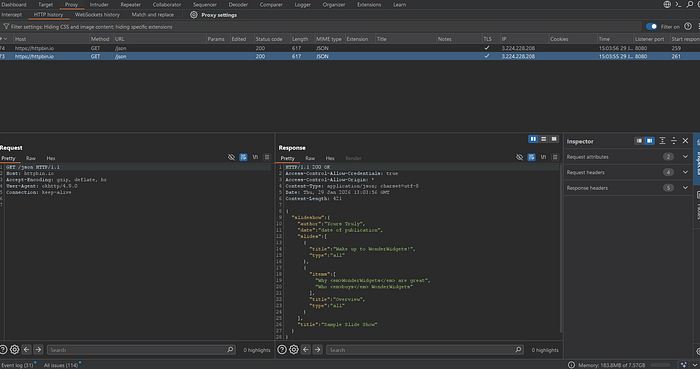Select history row with time 15:03:55
This screenshot has height=369, width=700.
(x=350, y=56)
